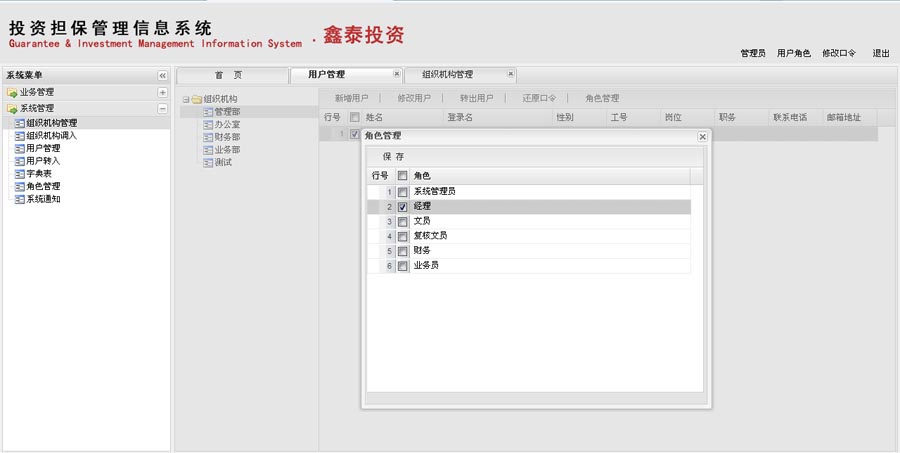Close the 用户管理 tab with its X icon
This screenshot has height=453, width=900.
pos(396,75)
